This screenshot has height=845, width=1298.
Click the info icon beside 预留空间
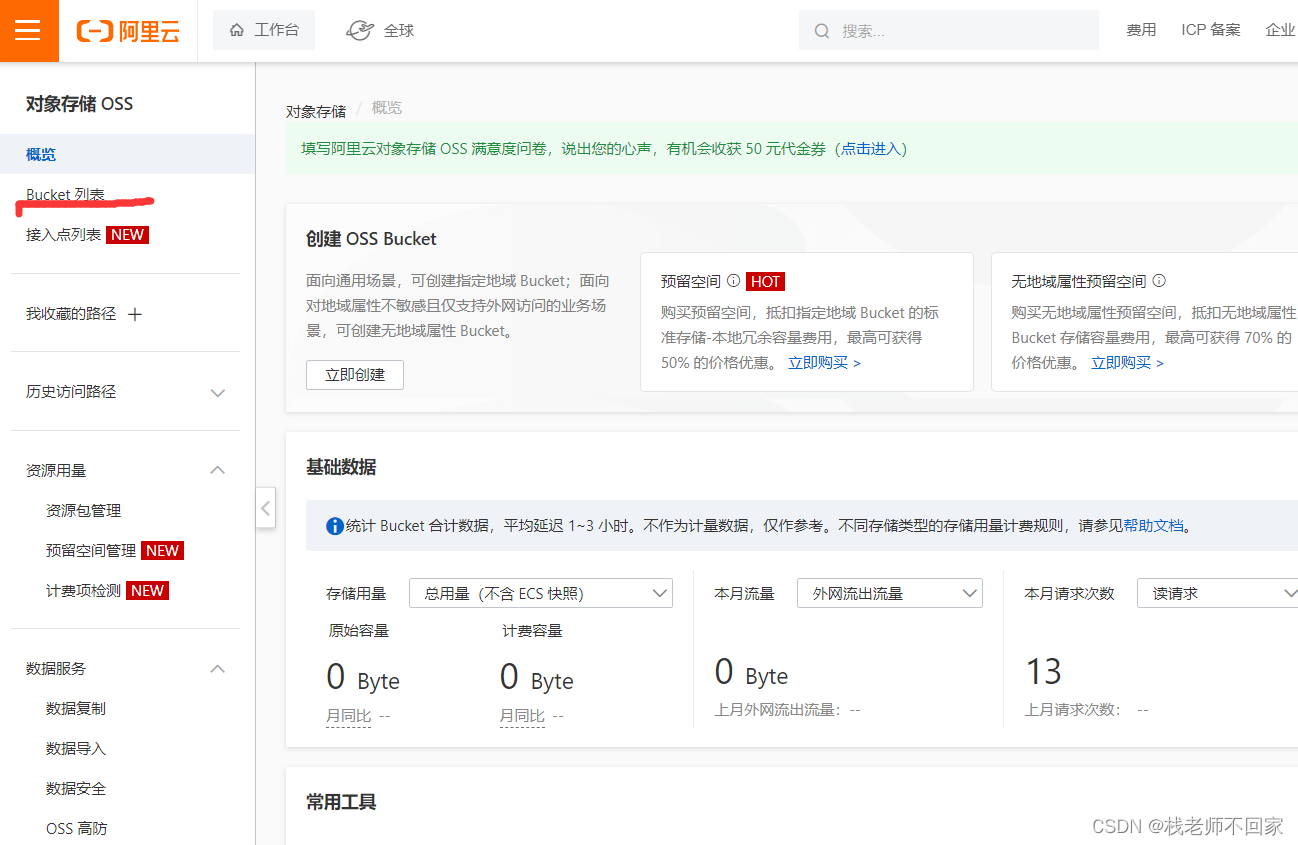tap(733, 281)
